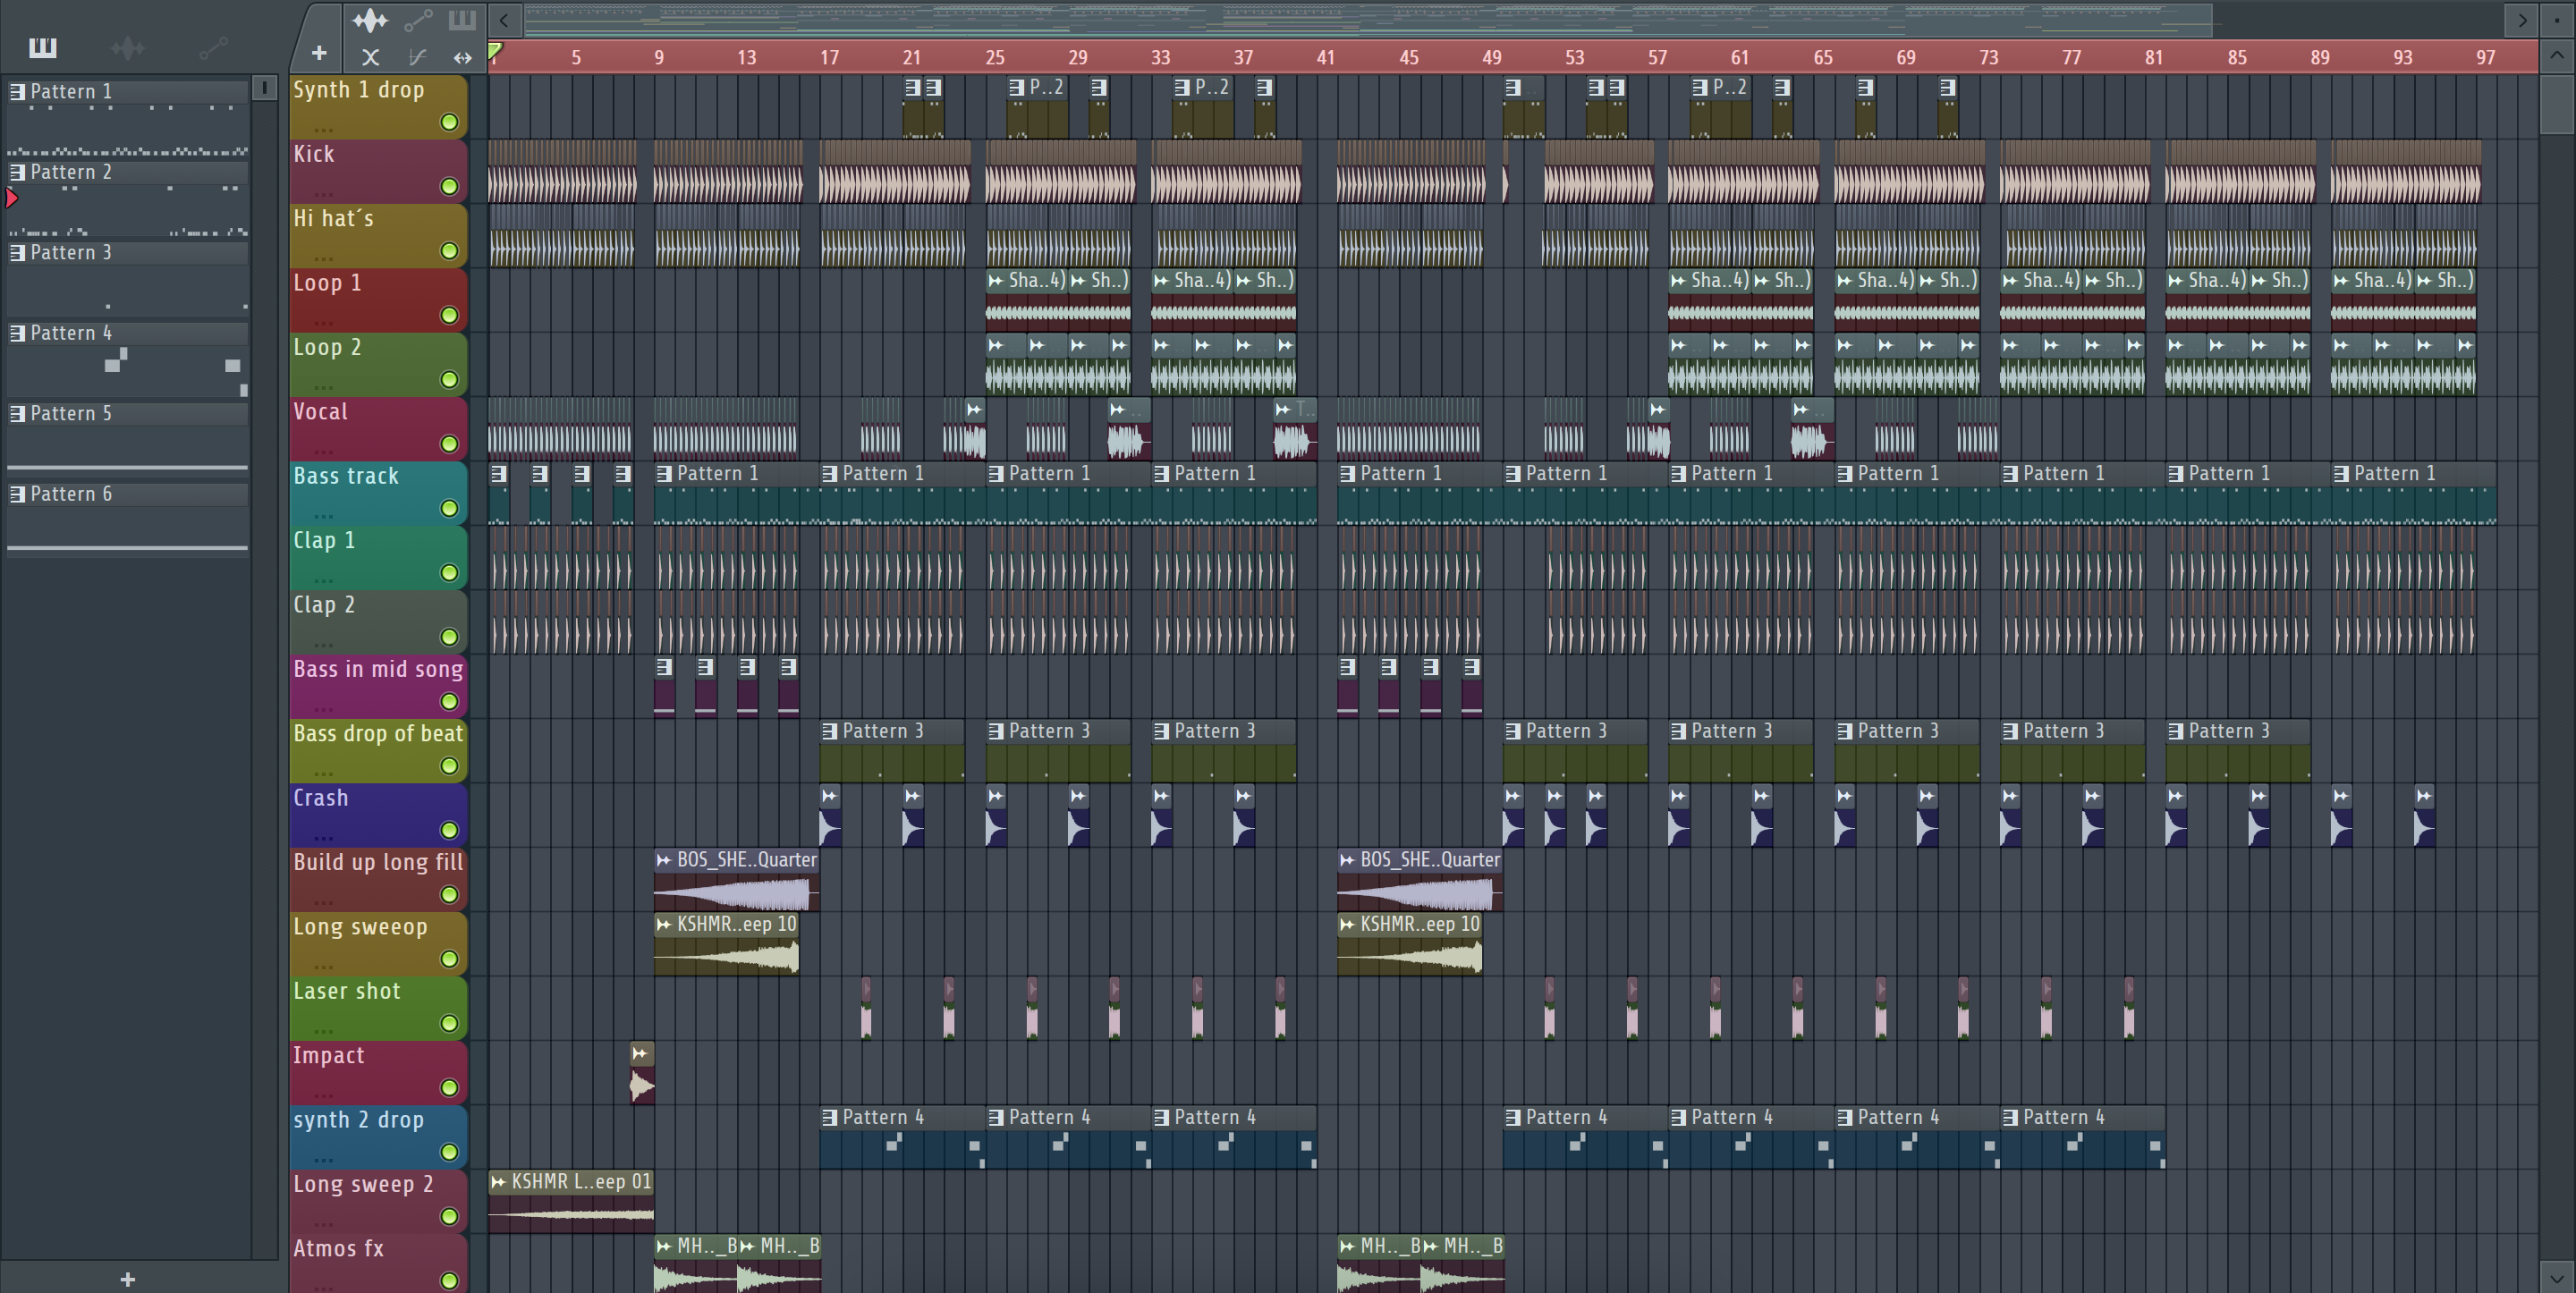
Task: Focus audio clips in playlist toolbar
Action: click(x=369, y=20)
